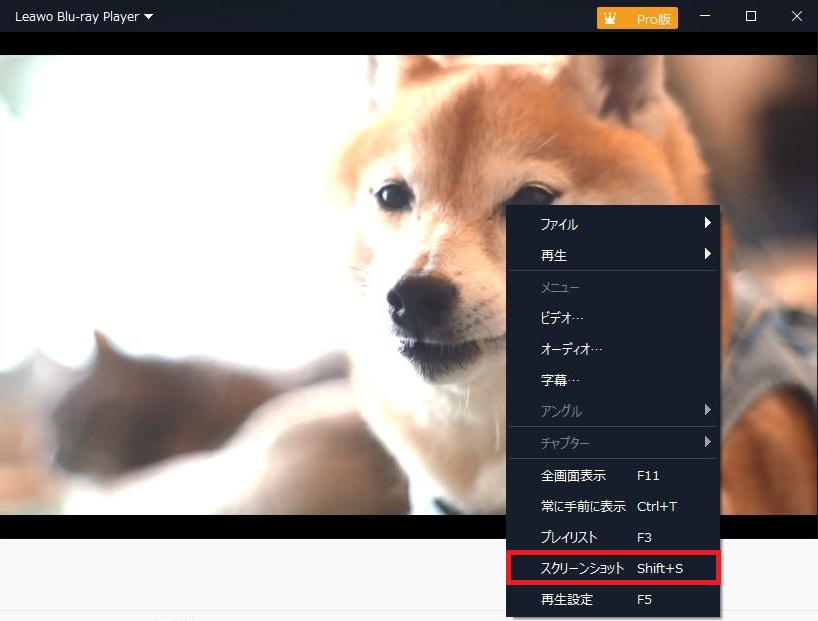Expand the アングル submenu
Image resolution: width=818 pixels, height=621 pixels.
tap(612, 411)
